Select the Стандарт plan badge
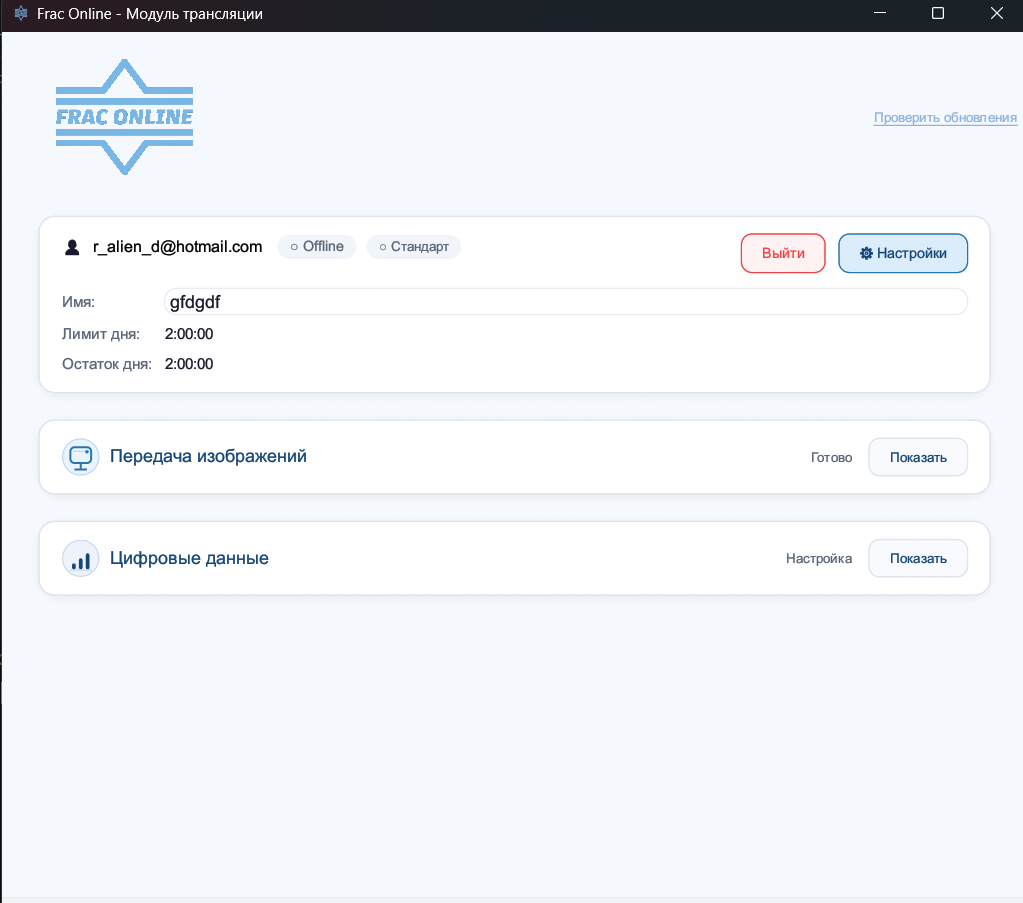The image size is (1023, 903). click(x=414, y=247)
